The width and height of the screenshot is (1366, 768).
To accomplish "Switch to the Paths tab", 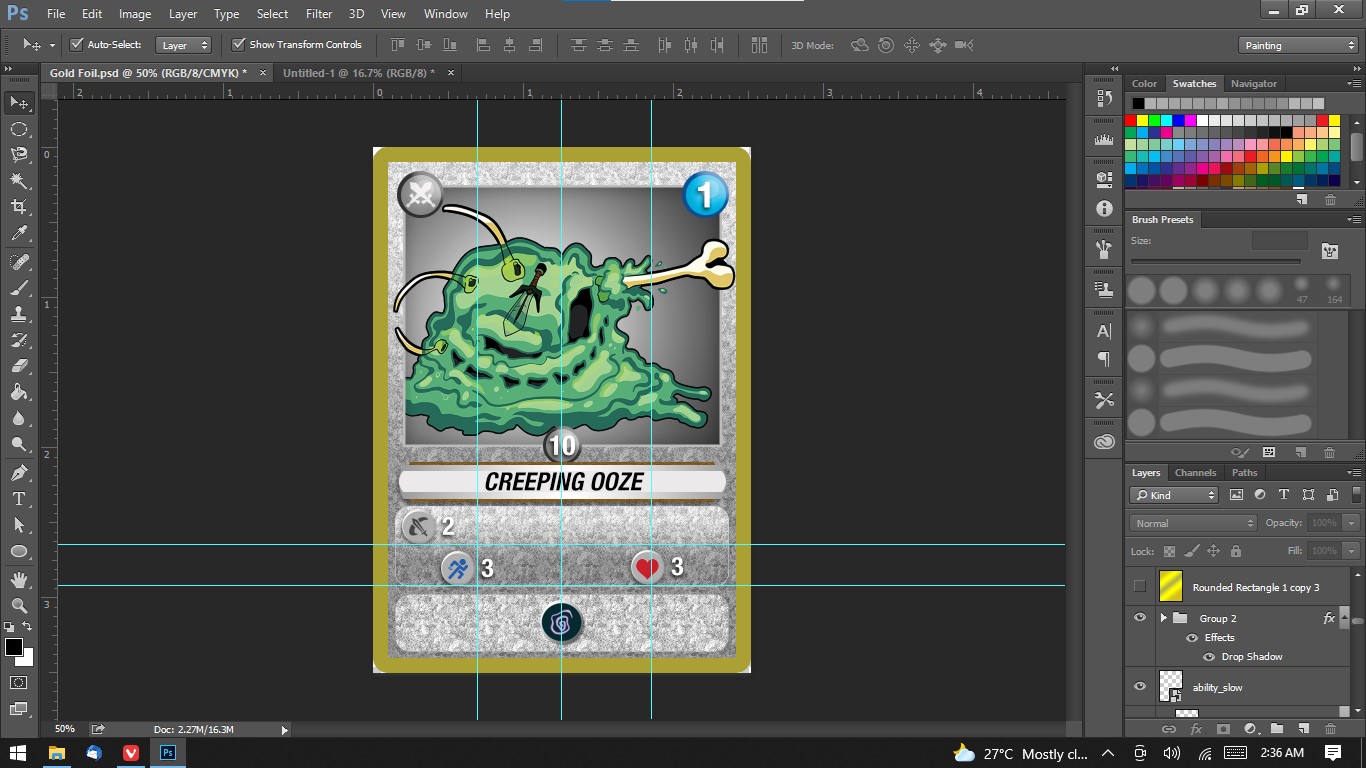I will pyautogui.click(x=1244, y=473).
